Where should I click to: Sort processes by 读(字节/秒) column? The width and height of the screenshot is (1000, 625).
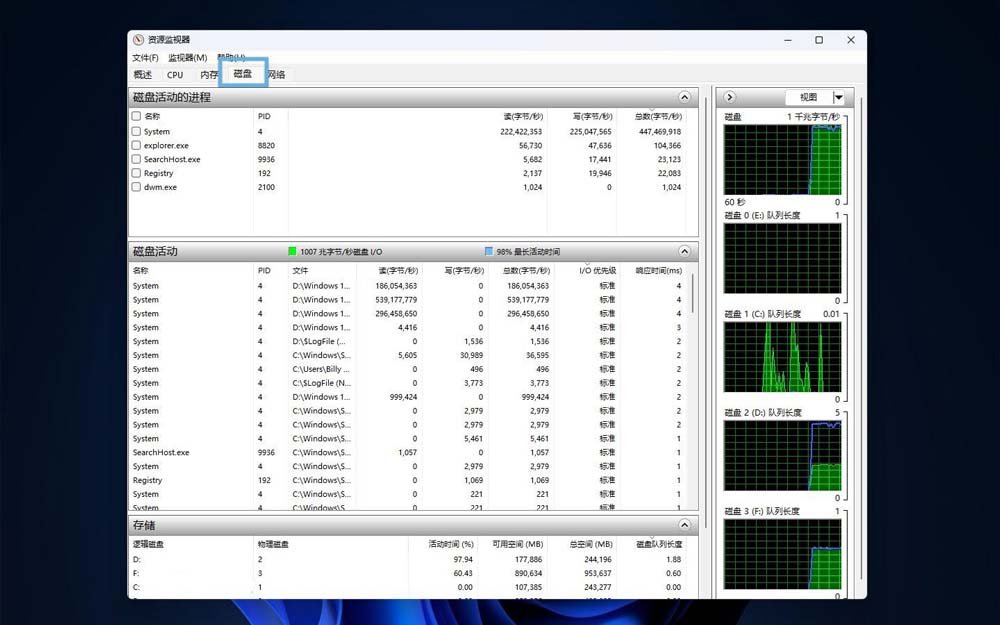pyautogui.click(x=522, y=117)
